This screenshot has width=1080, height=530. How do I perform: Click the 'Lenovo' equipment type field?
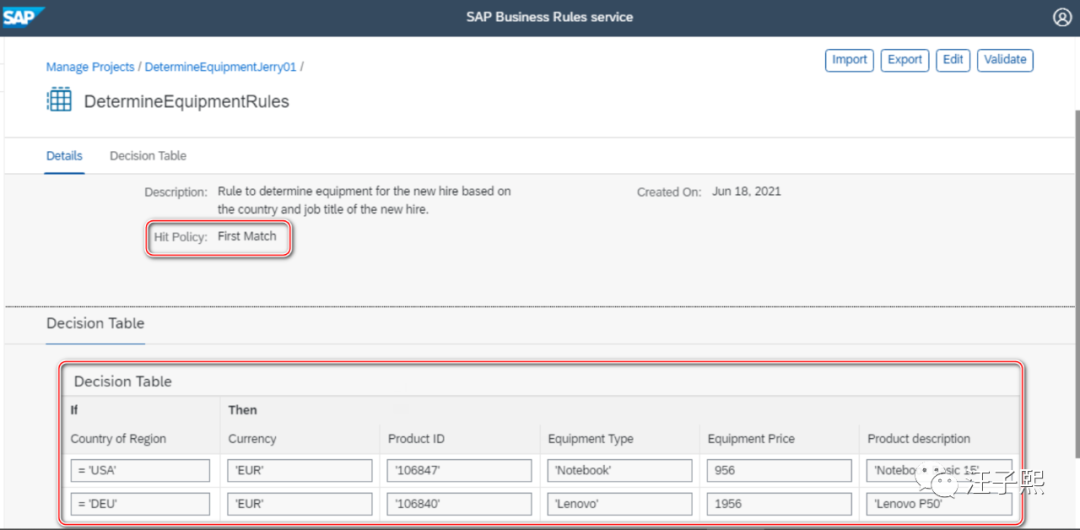tap(620, 504)
